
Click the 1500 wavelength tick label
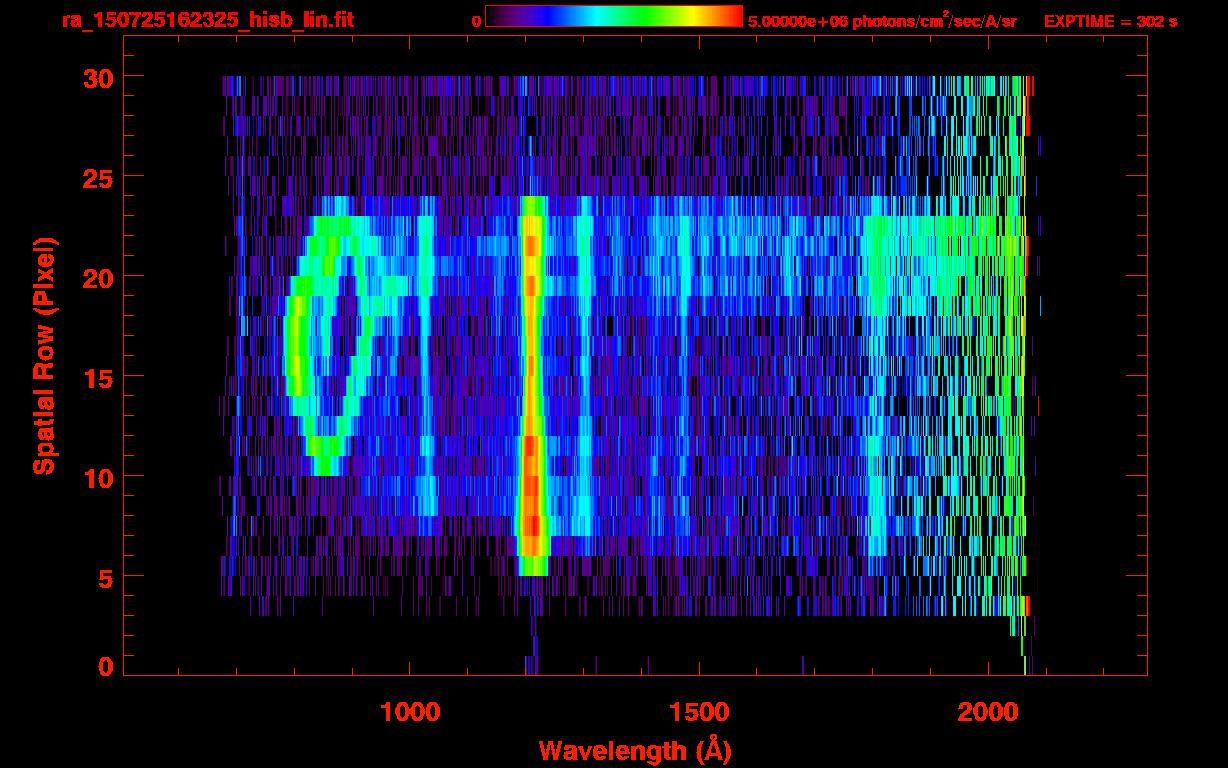(698, 712)
